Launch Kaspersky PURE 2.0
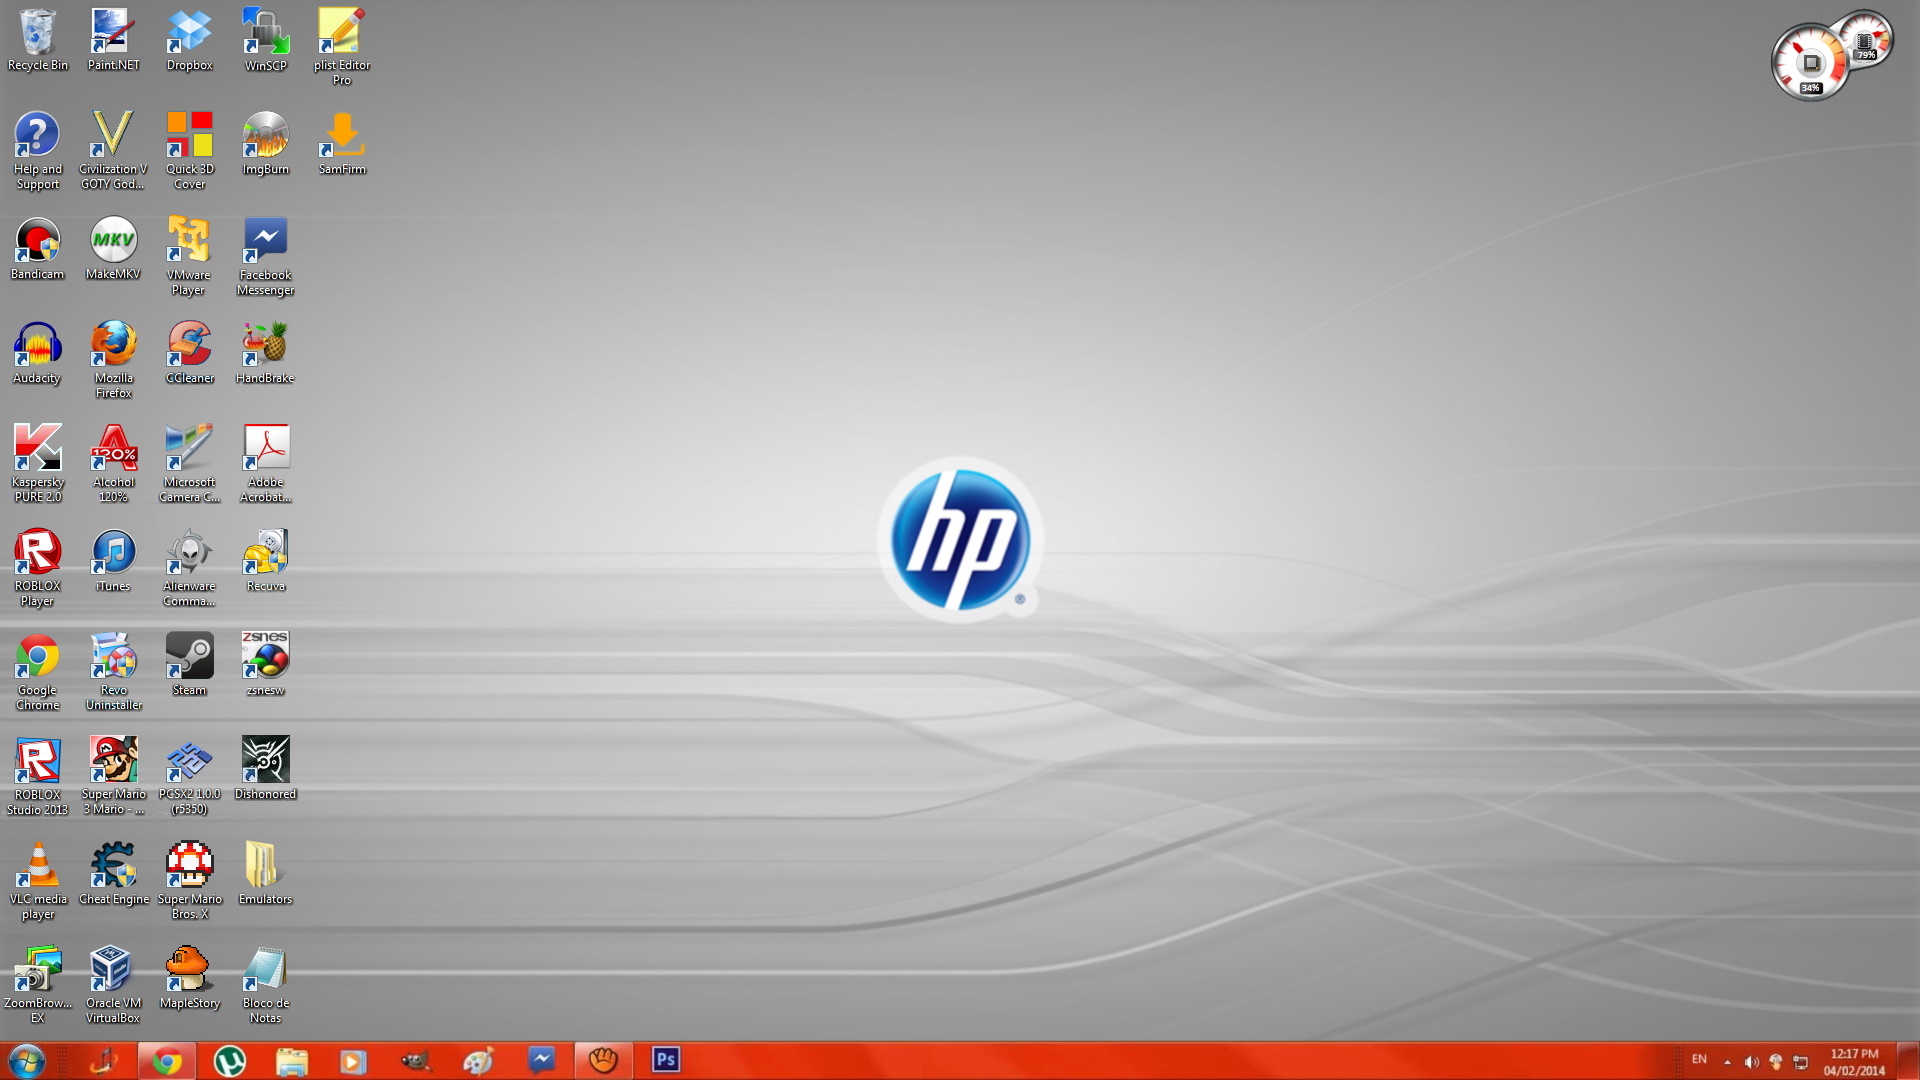 (x=37, y=464)
